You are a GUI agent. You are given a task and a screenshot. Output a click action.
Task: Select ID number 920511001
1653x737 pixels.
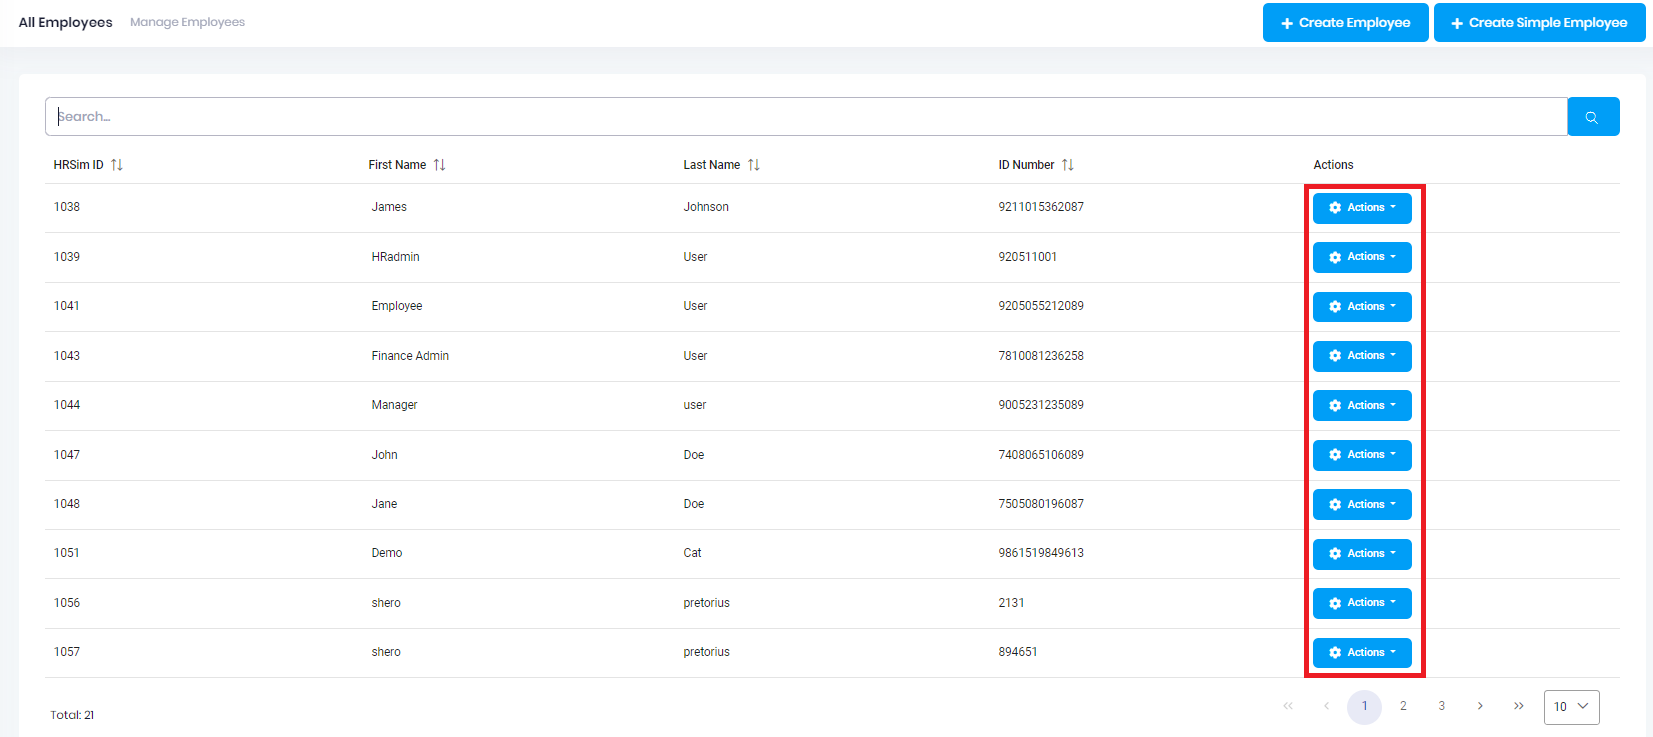point(1027,257)
